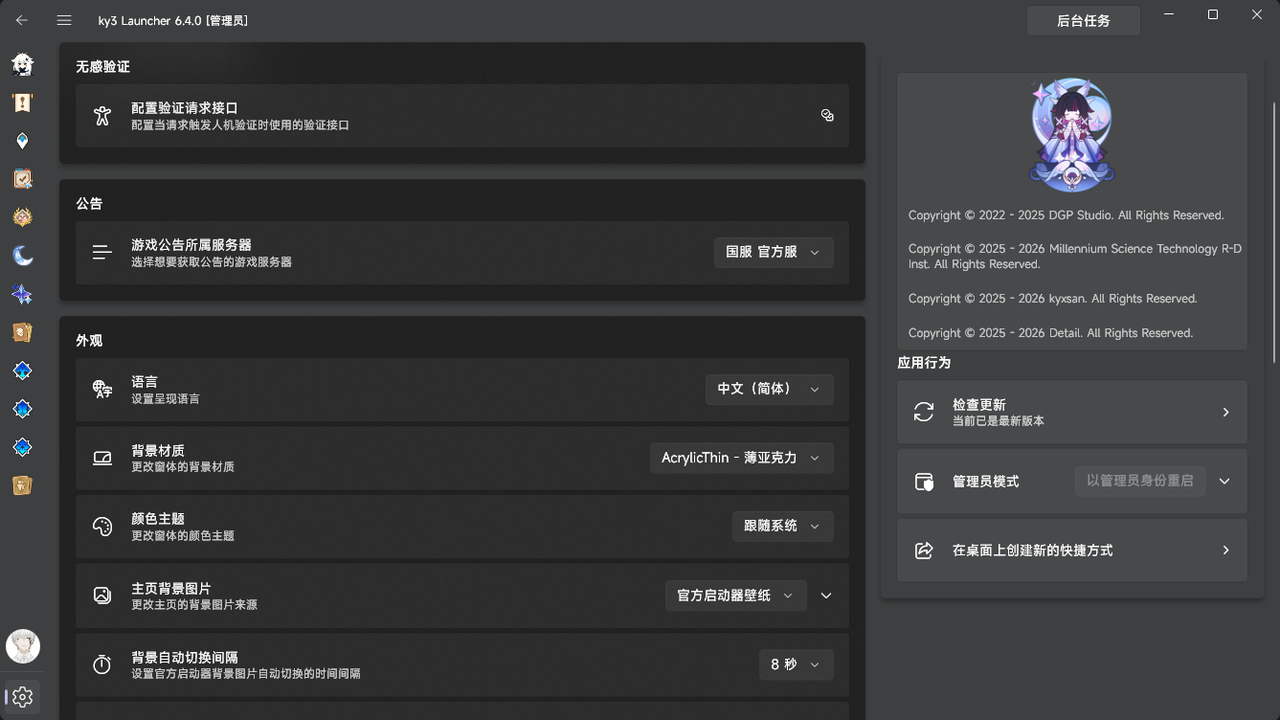Open the topmost game avatar icon in the sidebar

tap(22, 65)
